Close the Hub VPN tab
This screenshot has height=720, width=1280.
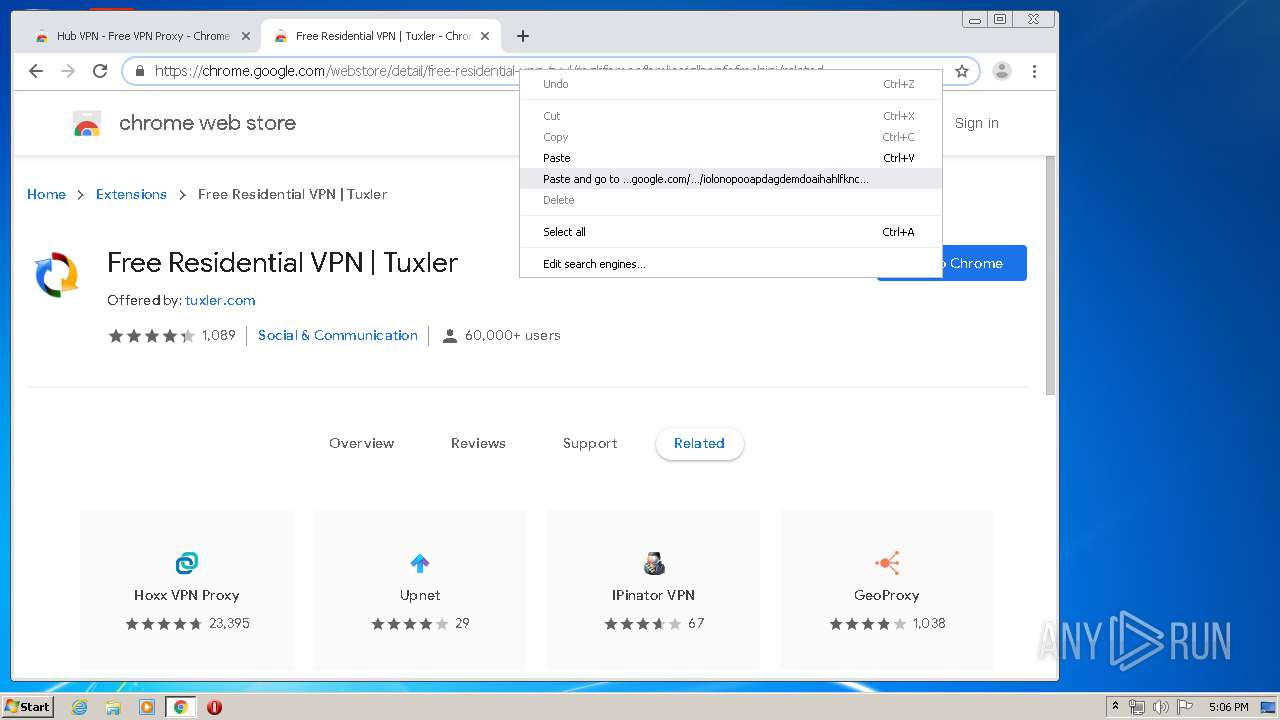tap(246, 36)
